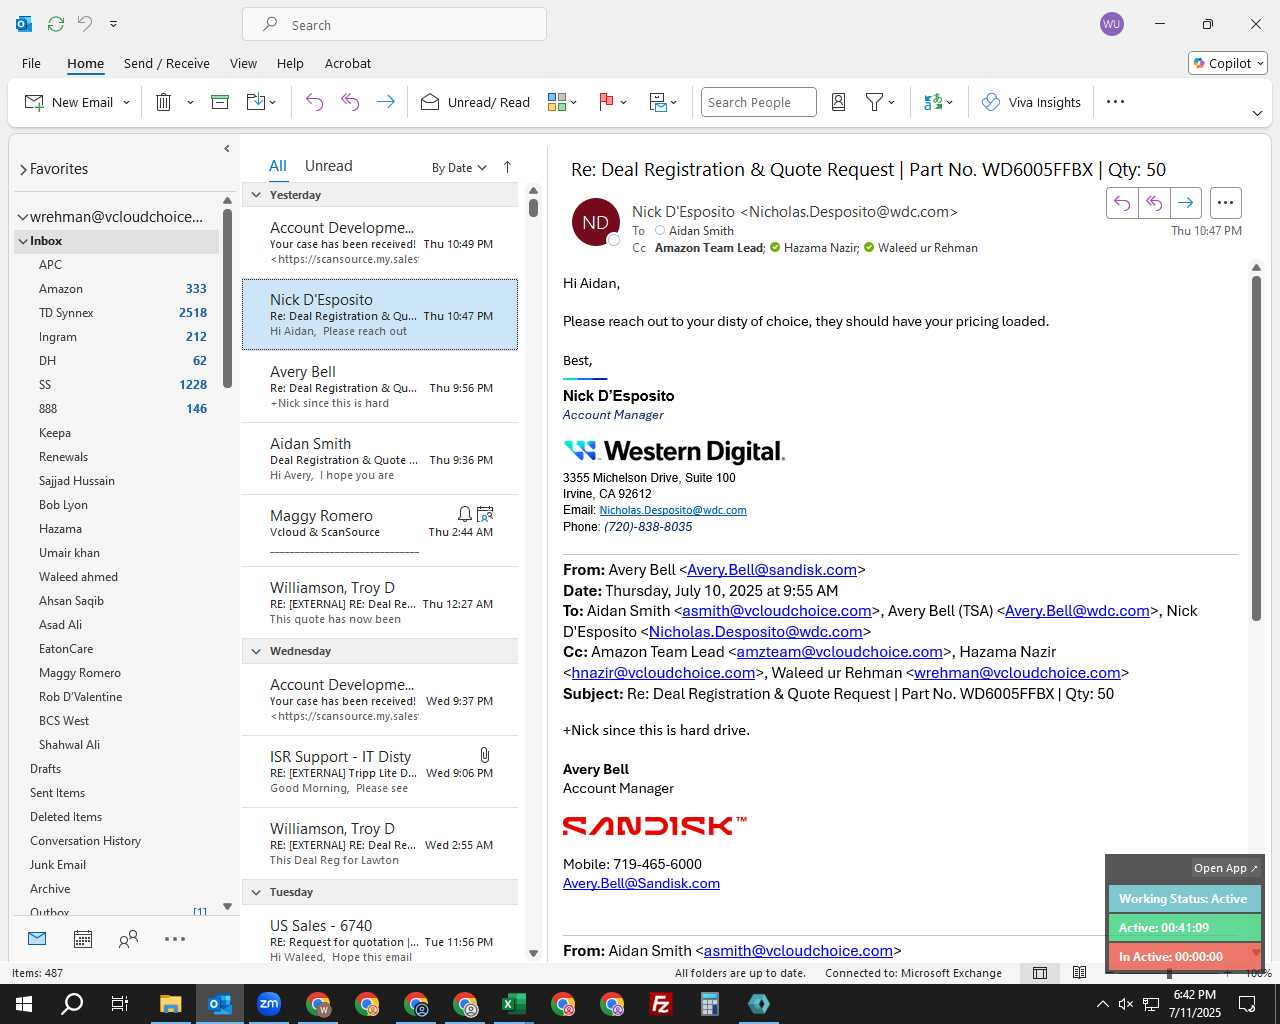The image size is (1280, 1024).
Task: Open the Help tab
Action: point(290,63)
